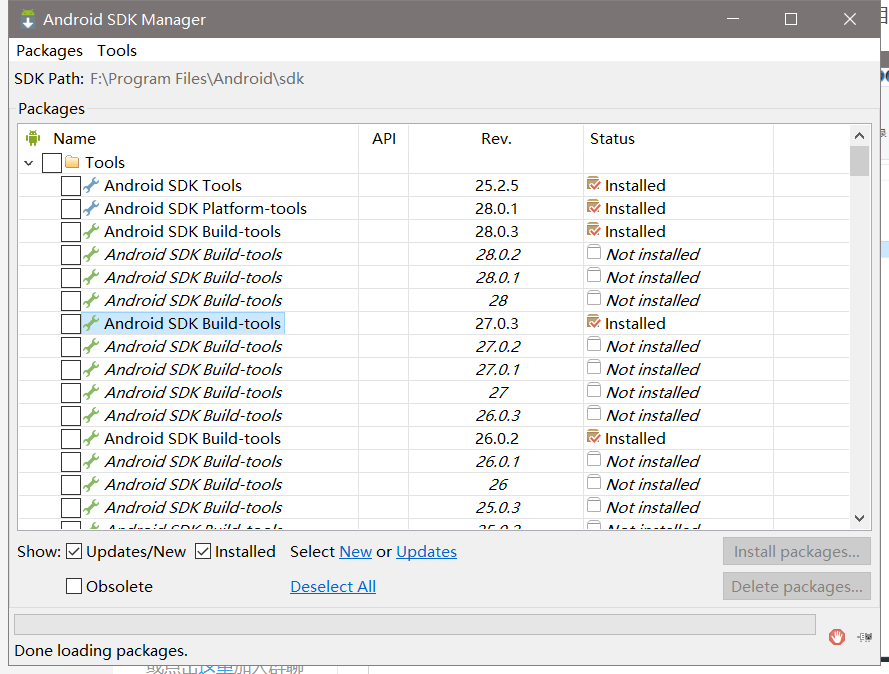Click the API column header
The height and width of the screenshot is (674, 889).
pos(384,139)
